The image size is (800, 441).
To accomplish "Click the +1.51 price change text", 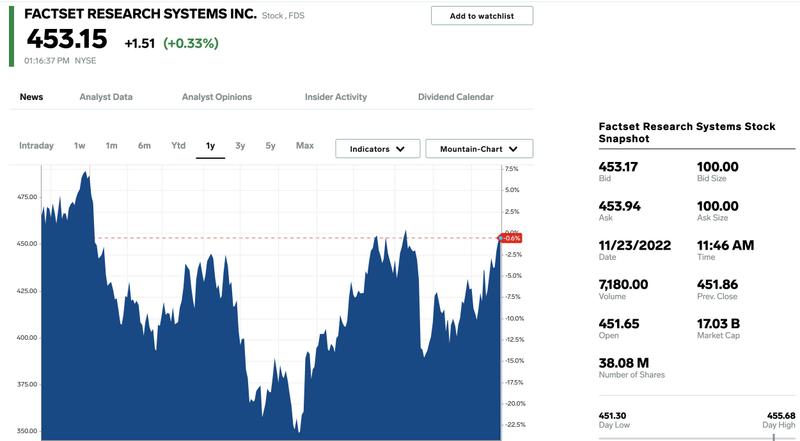I will pos(139,43).
